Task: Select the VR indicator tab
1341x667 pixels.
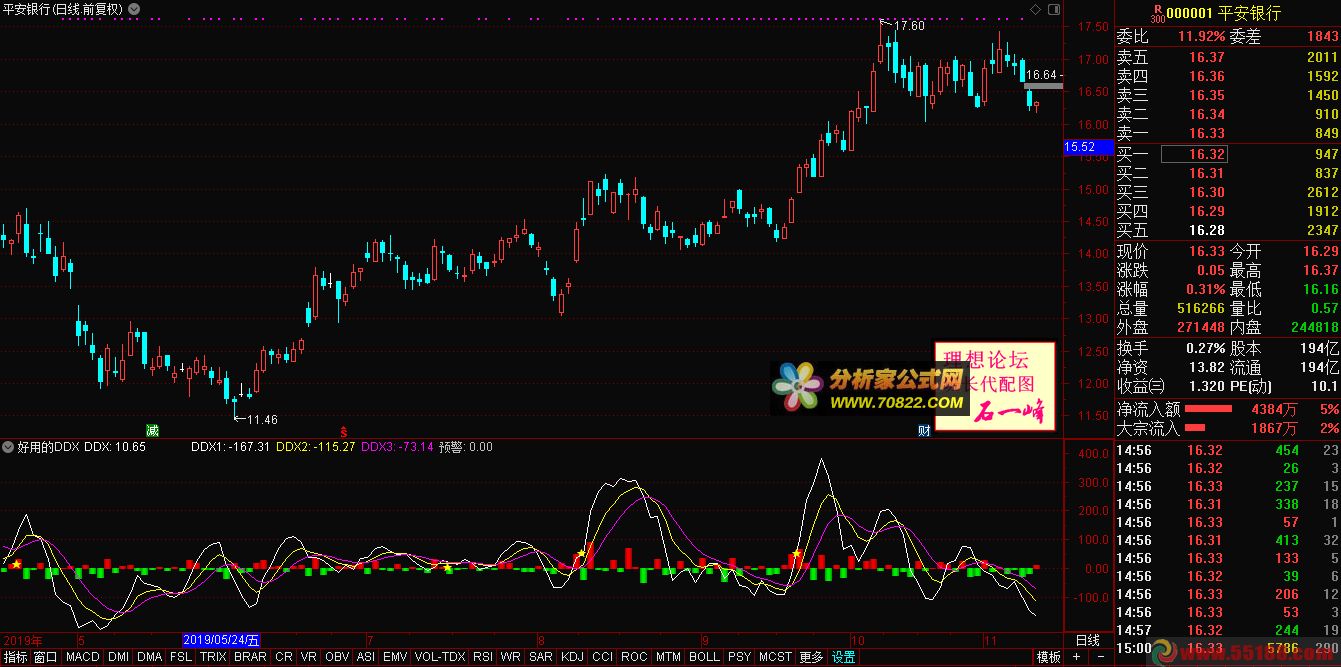Action: point(309,658)
